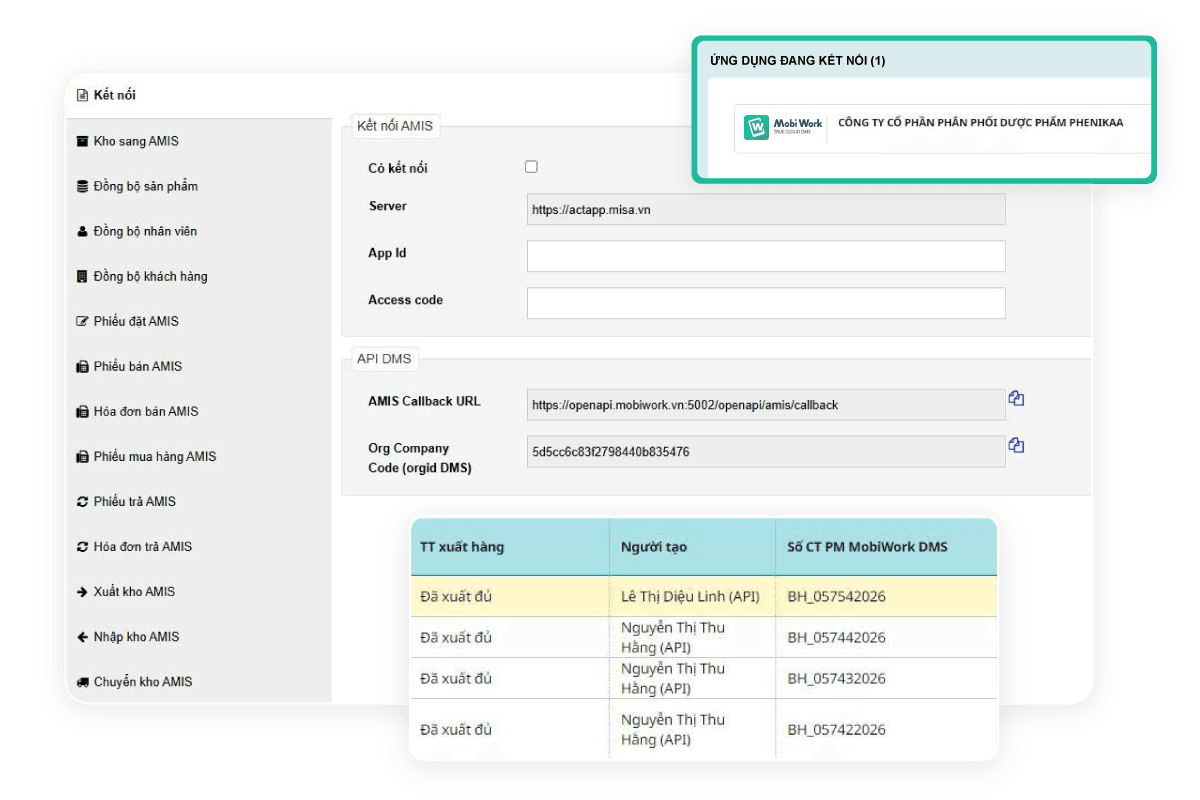
Task: Enable the Có kết nối checkbox
Action: point(531,167)
